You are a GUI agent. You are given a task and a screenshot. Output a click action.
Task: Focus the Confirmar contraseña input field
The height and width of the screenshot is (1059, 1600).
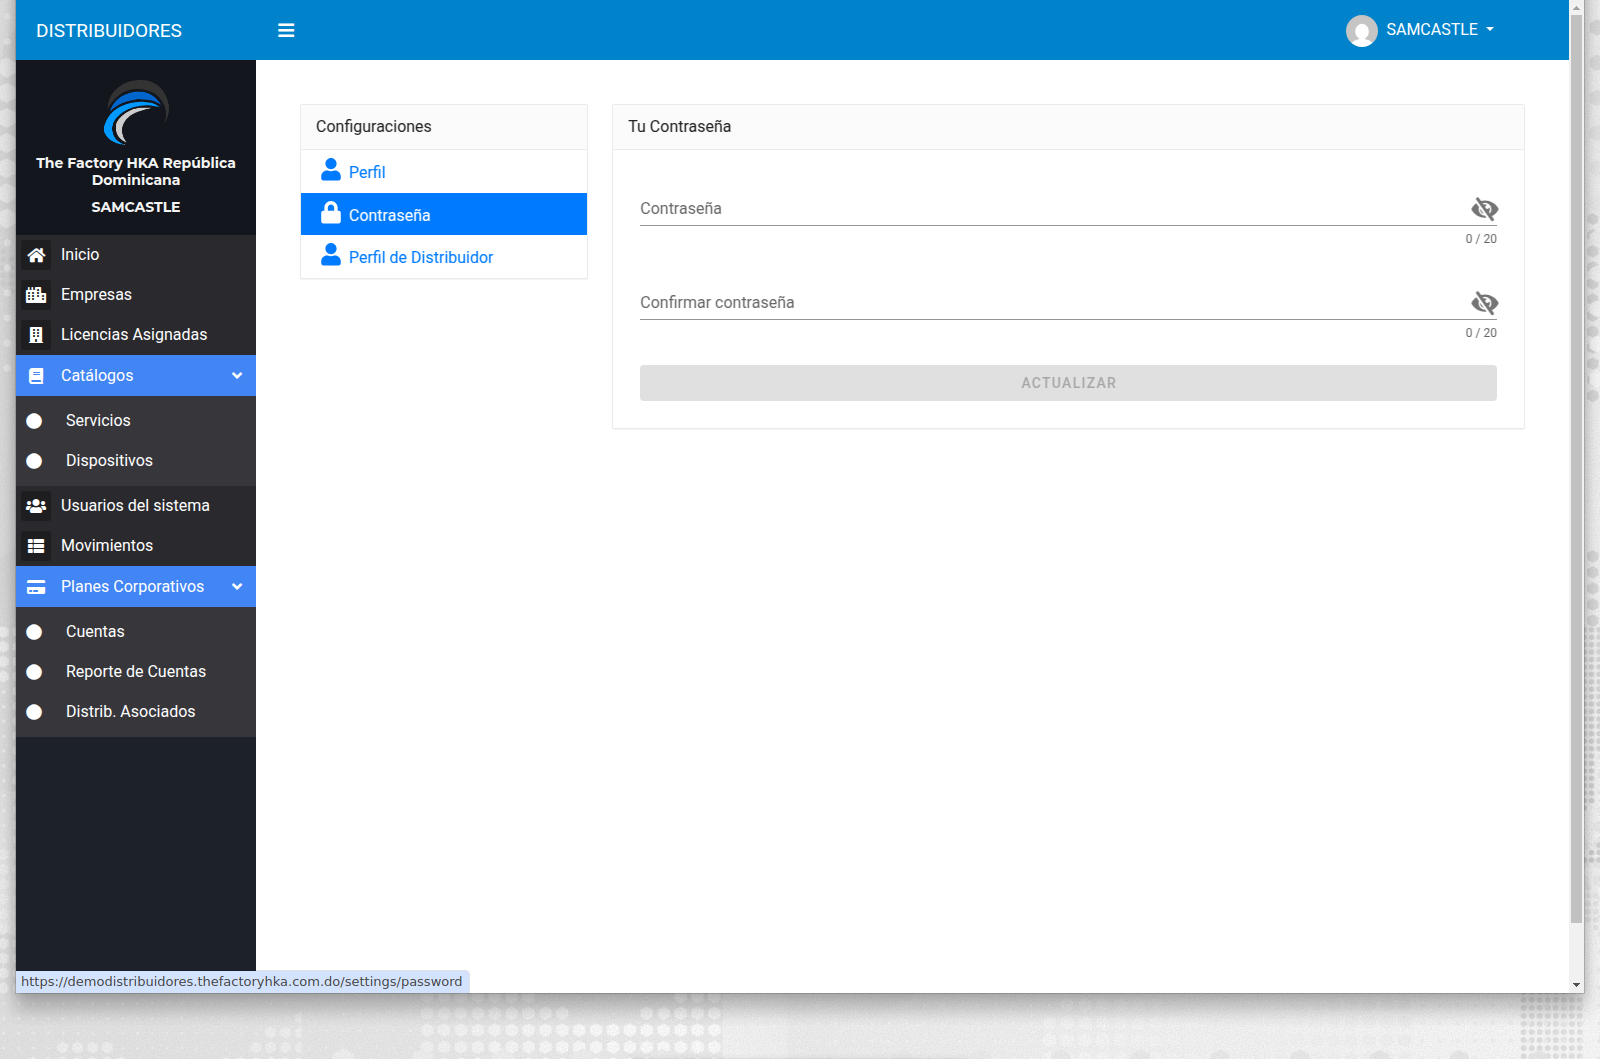coord(1053,303)
